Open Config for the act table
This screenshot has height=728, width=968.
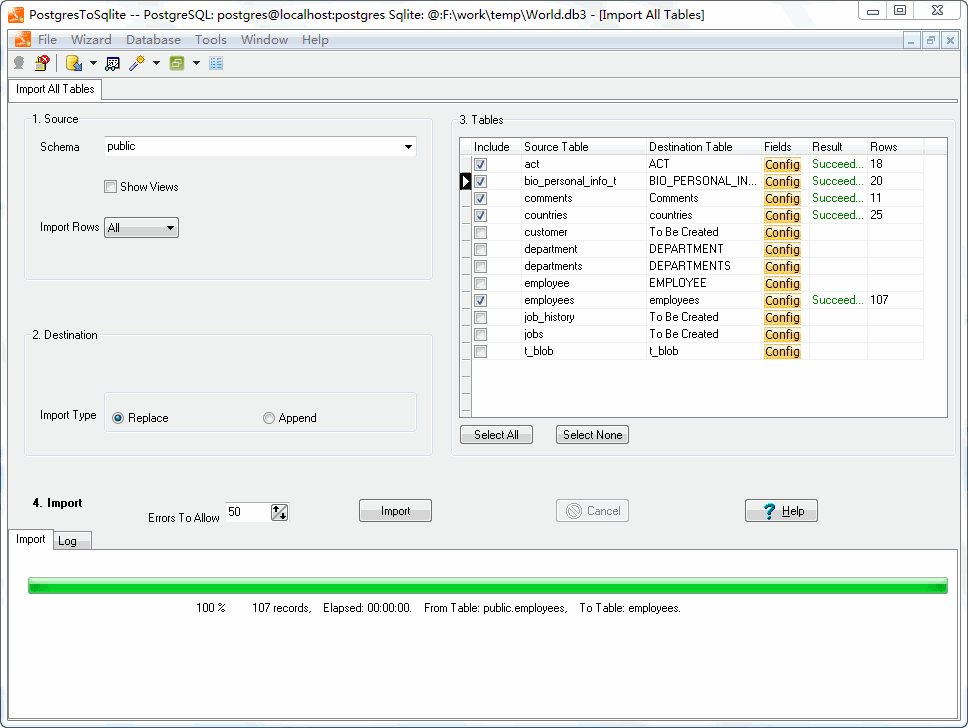click(782, 164)
